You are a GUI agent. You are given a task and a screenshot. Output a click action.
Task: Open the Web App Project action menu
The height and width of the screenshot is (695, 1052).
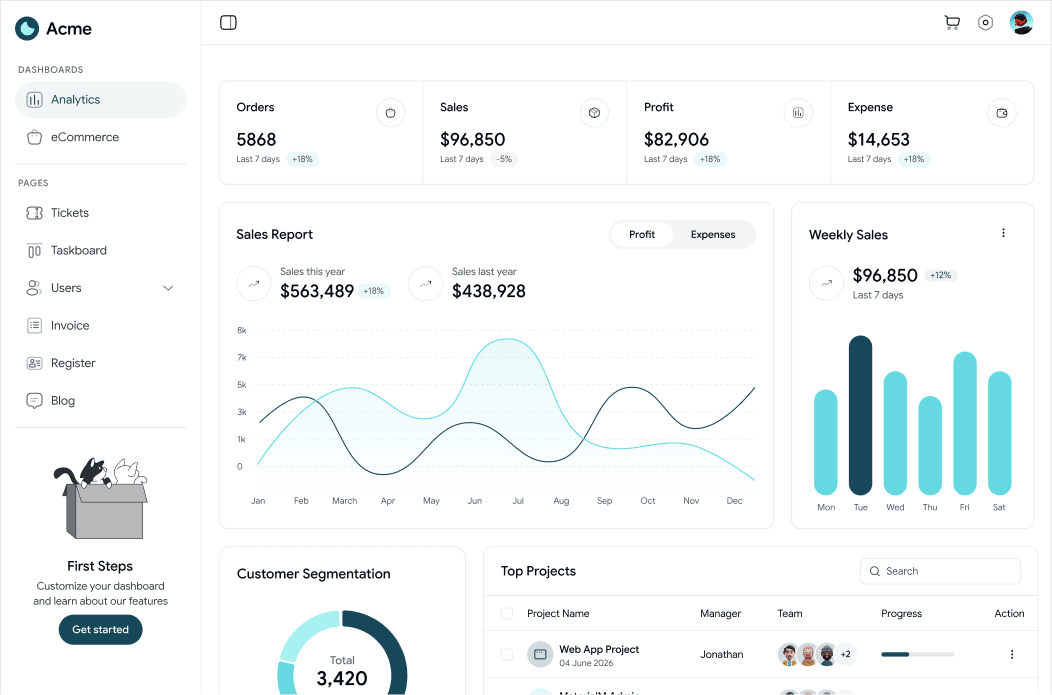1012,654
